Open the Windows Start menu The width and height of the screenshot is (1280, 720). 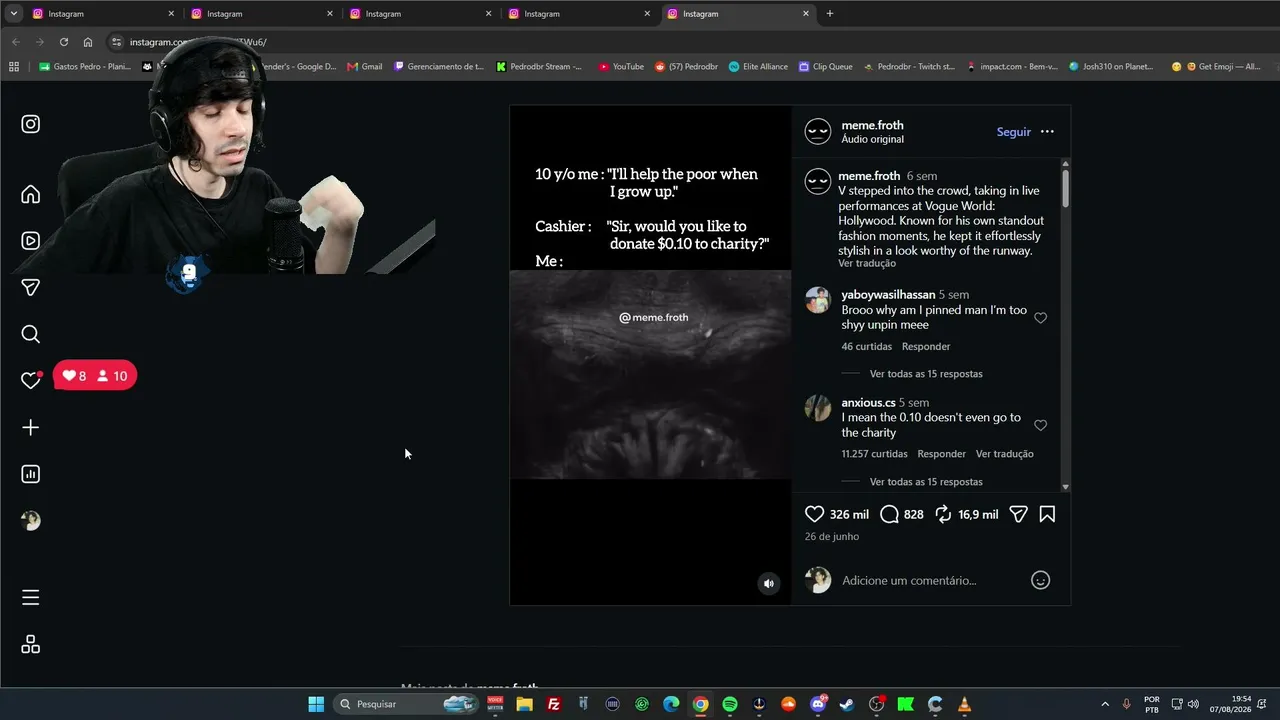tap(316, 704)
